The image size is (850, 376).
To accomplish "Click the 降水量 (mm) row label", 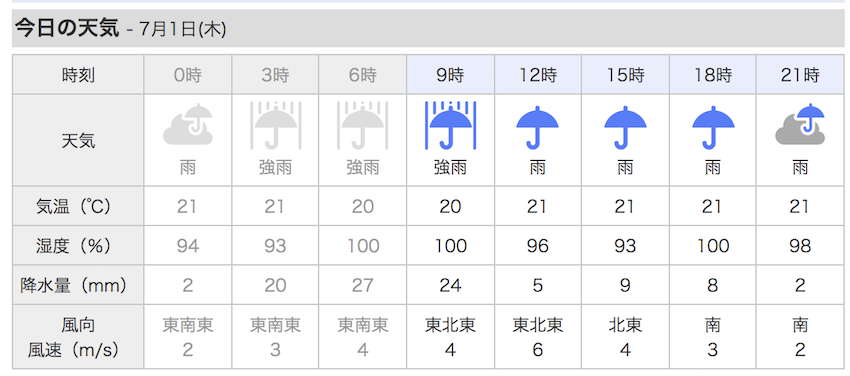I will click(81, 285).
